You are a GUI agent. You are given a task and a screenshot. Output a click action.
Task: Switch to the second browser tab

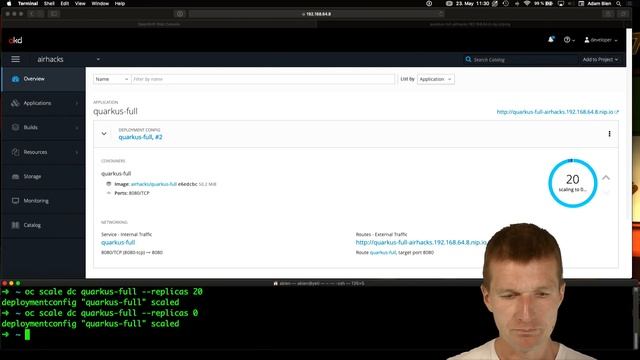(470, 24)
